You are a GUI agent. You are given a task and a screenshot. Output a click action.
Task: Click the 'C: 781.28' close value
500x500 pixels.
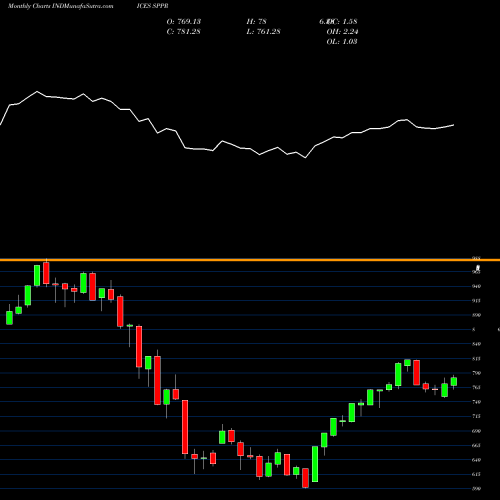coord(184,31)
